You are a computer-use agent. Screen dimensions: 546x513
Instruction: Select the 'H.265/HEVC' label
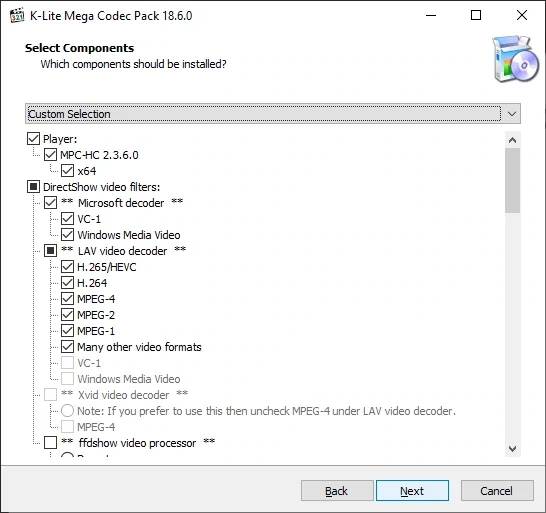[x=107, y=267]
